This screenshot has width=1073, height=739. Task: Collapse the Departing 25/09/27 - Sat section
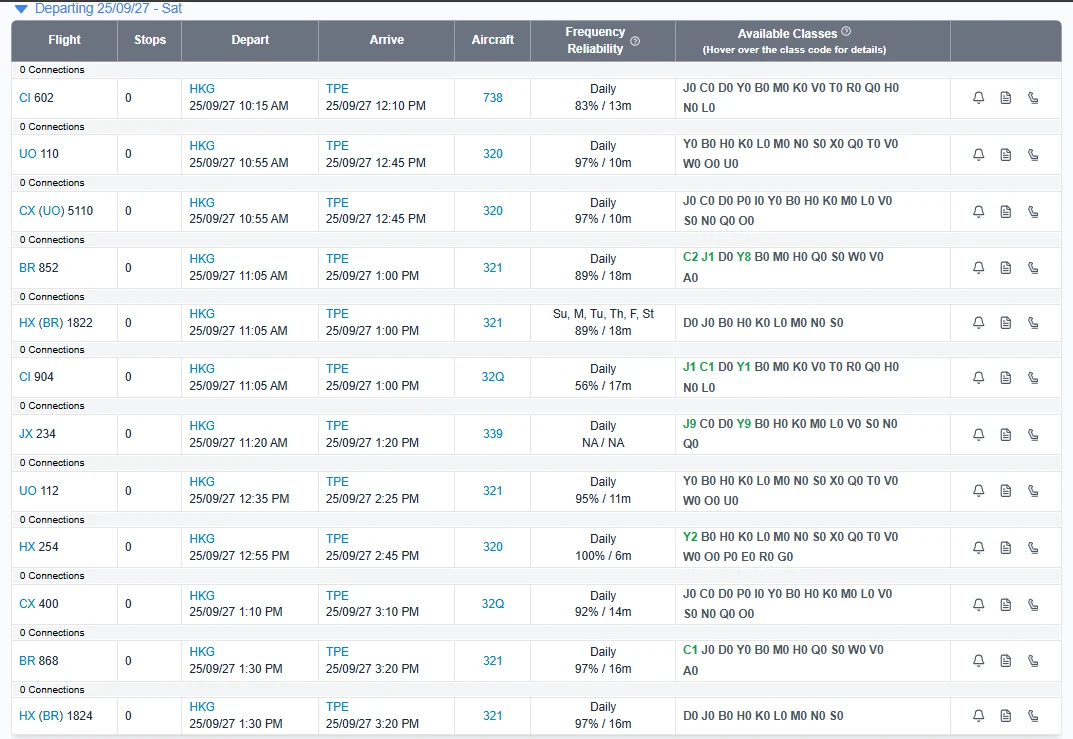click(21, 9)
